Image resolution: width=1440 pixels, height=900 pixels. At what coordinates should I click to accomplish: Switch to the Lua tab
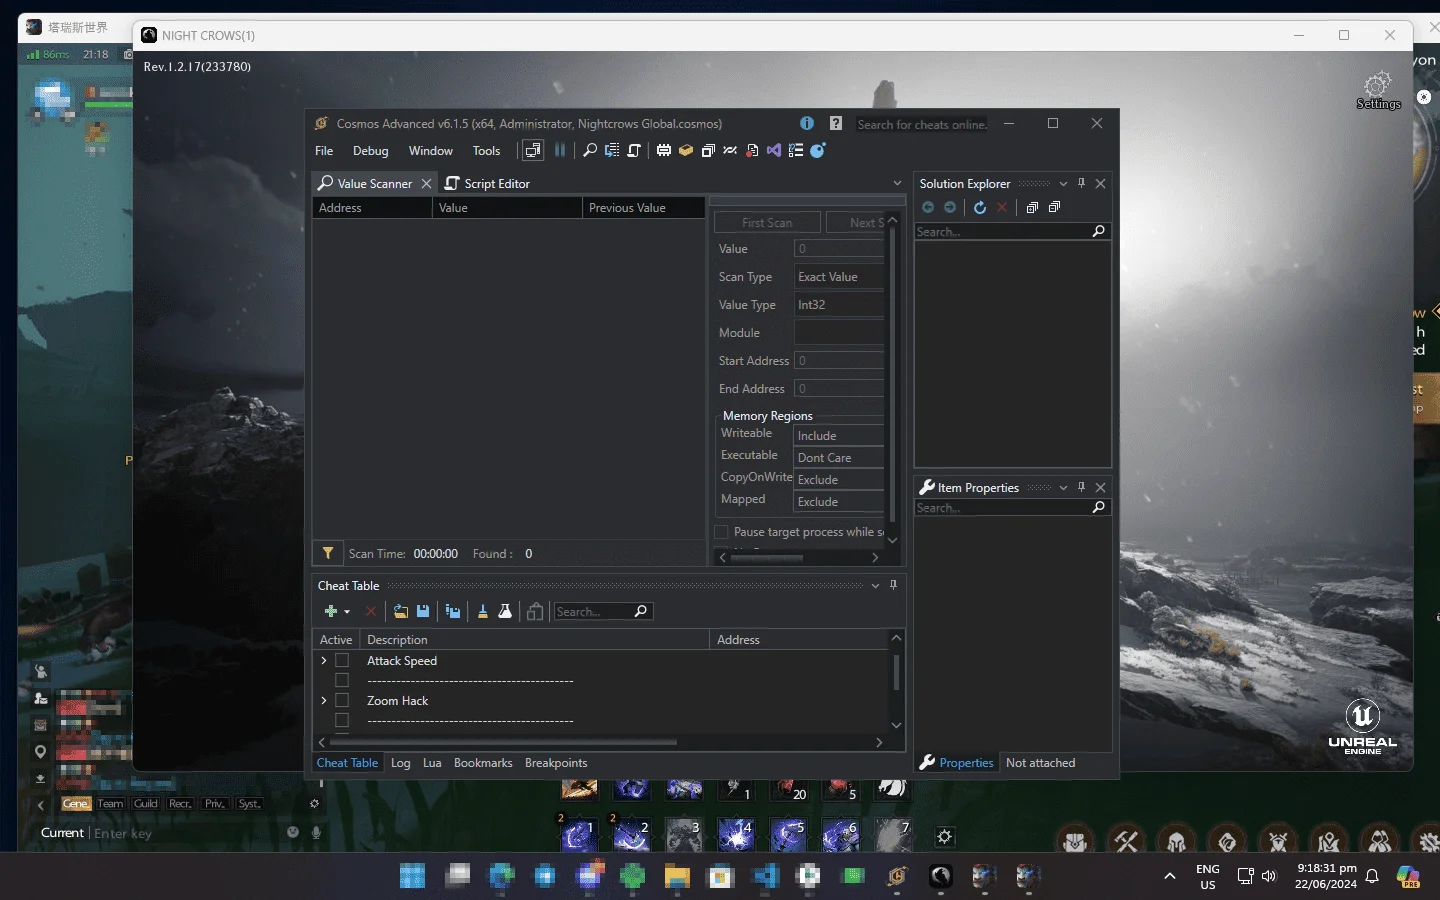click(432, 763)
